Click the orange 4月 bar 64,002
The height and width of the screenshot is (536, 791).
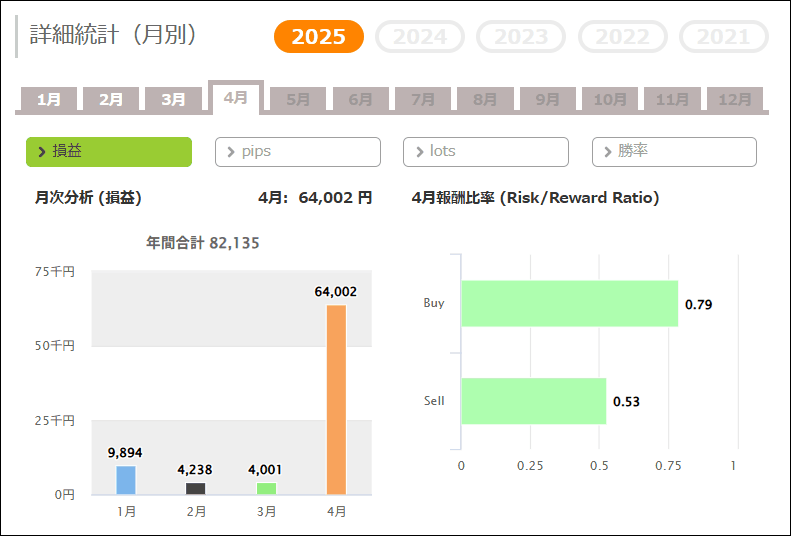[x=336, y=400]
